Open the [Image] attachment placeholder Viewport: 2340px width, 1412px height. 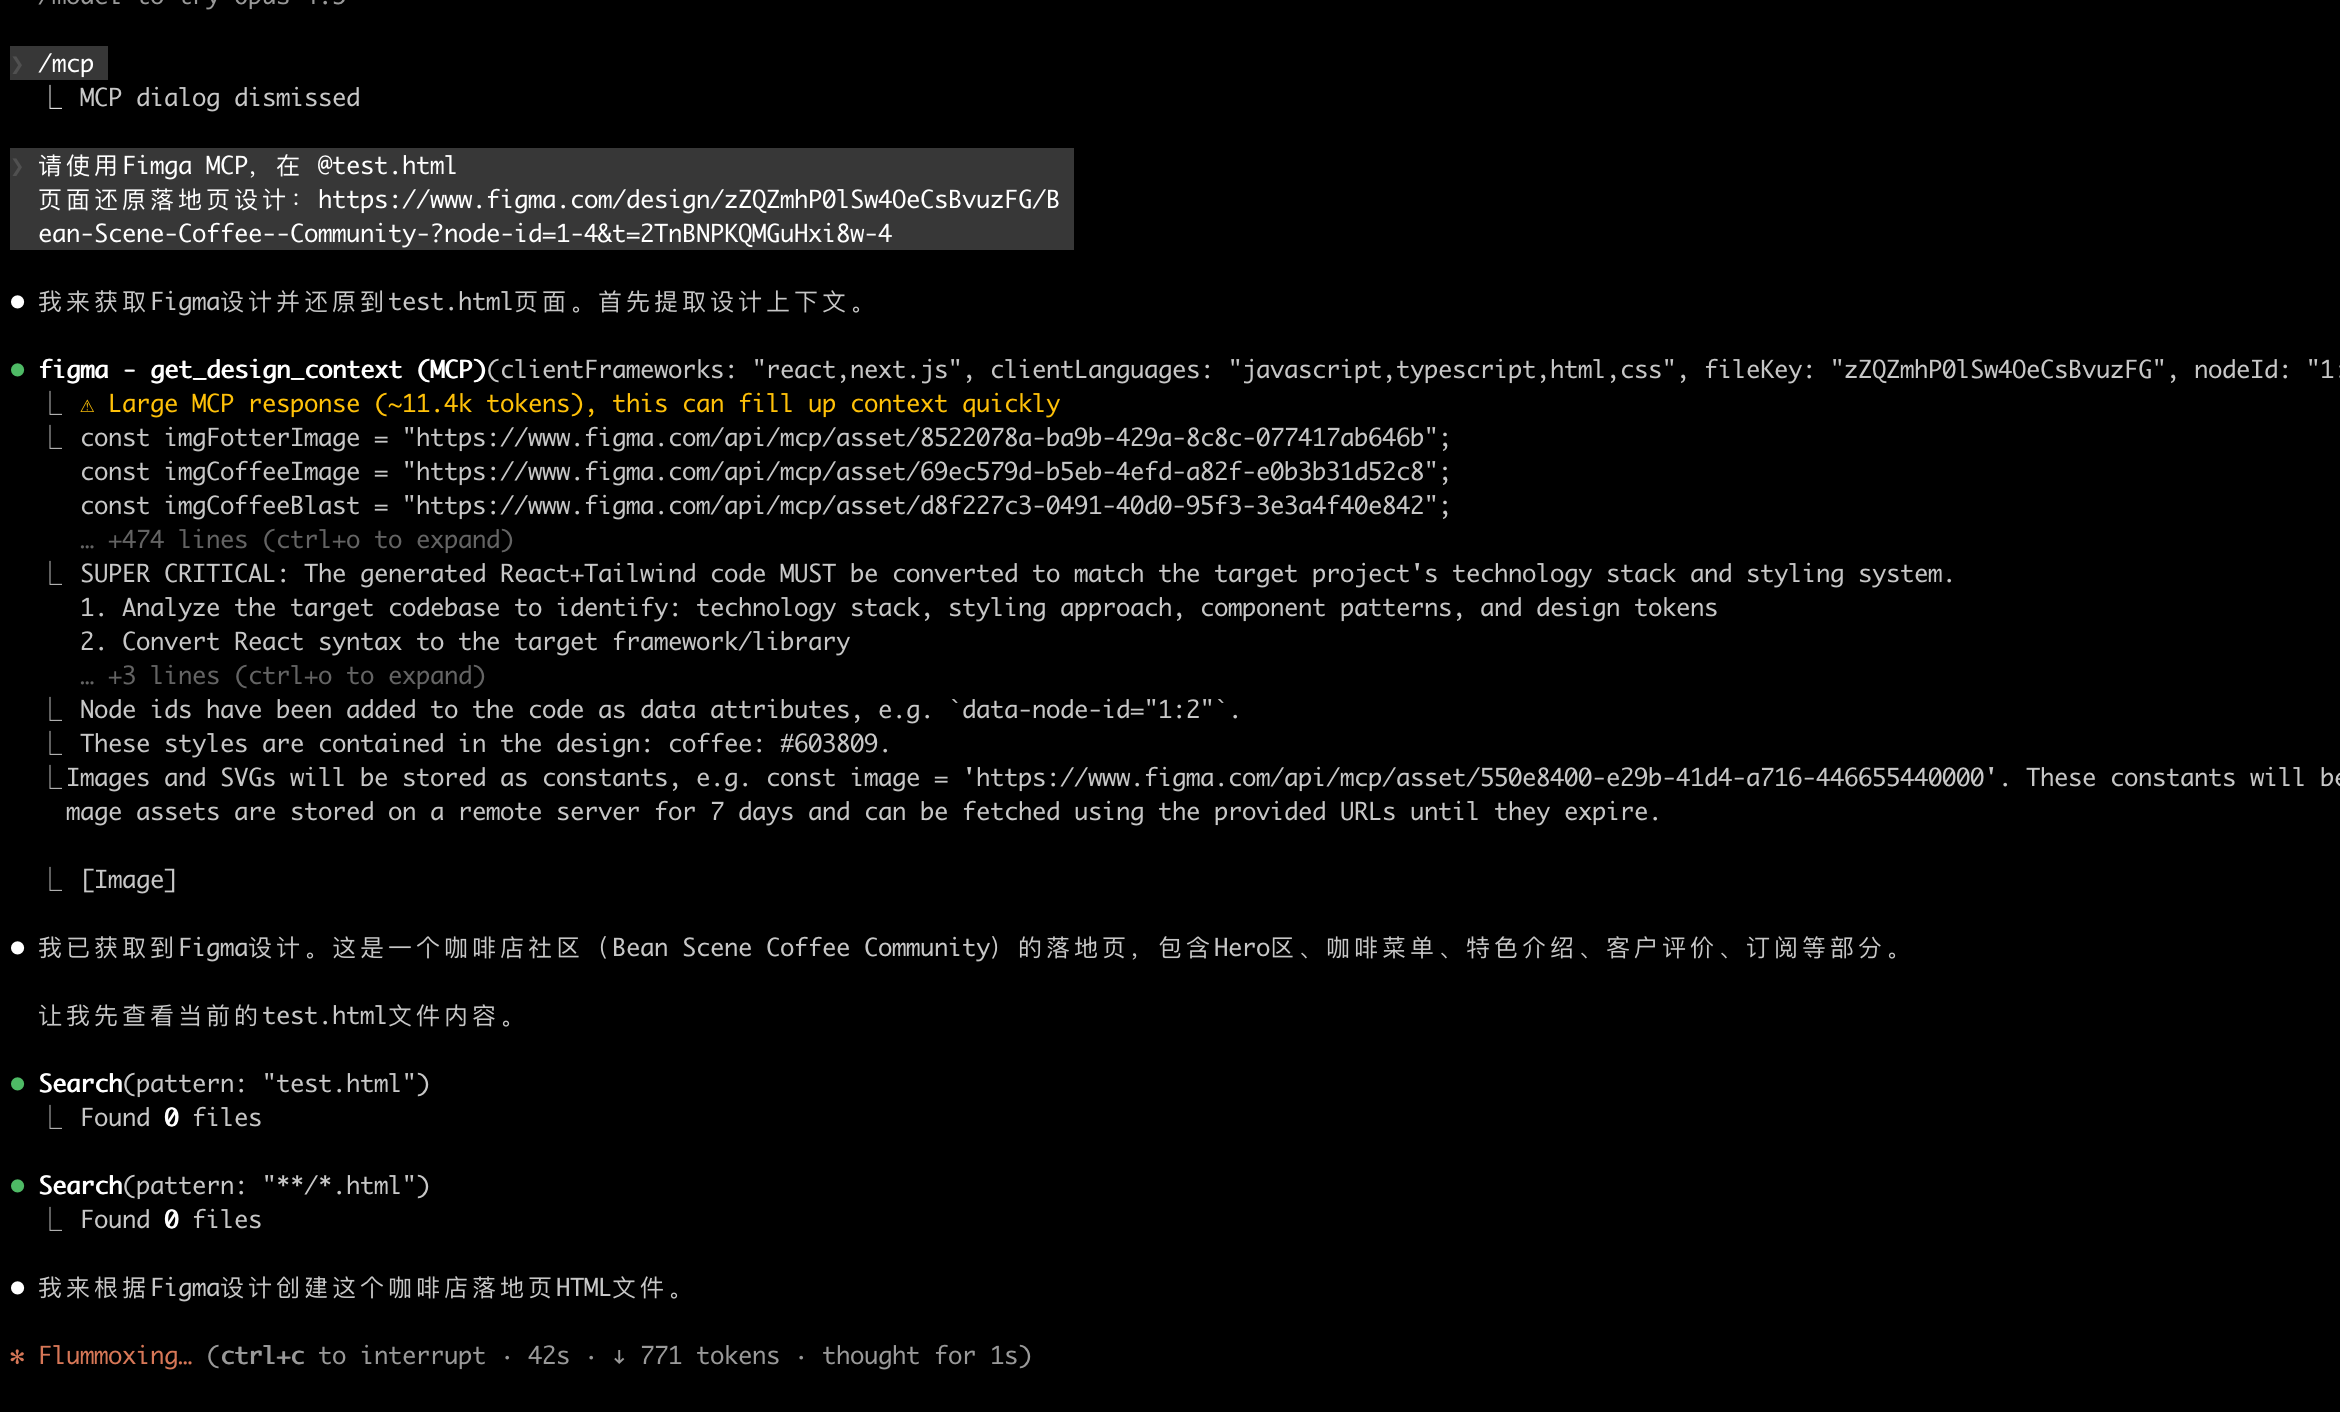point(128,880)
